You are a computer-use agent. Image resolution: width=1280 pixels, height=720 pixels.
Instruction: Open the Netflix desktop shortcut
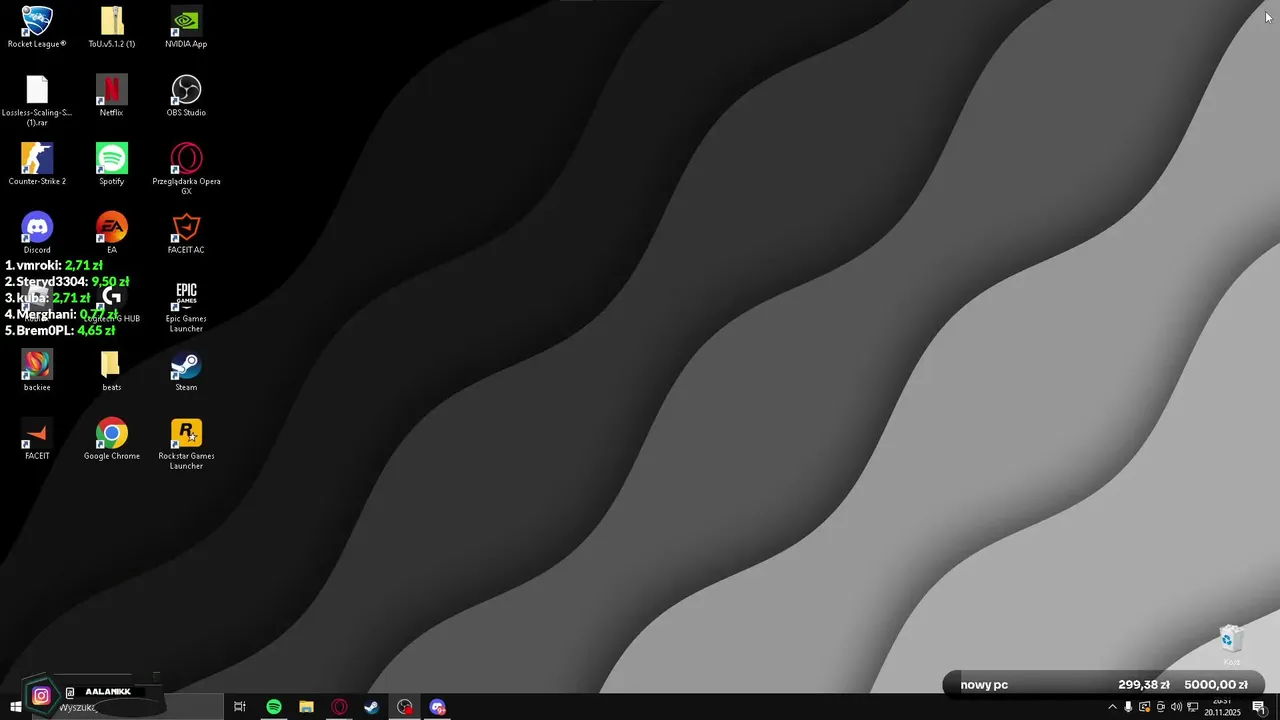pyautogui.click(x=112, y=96)
